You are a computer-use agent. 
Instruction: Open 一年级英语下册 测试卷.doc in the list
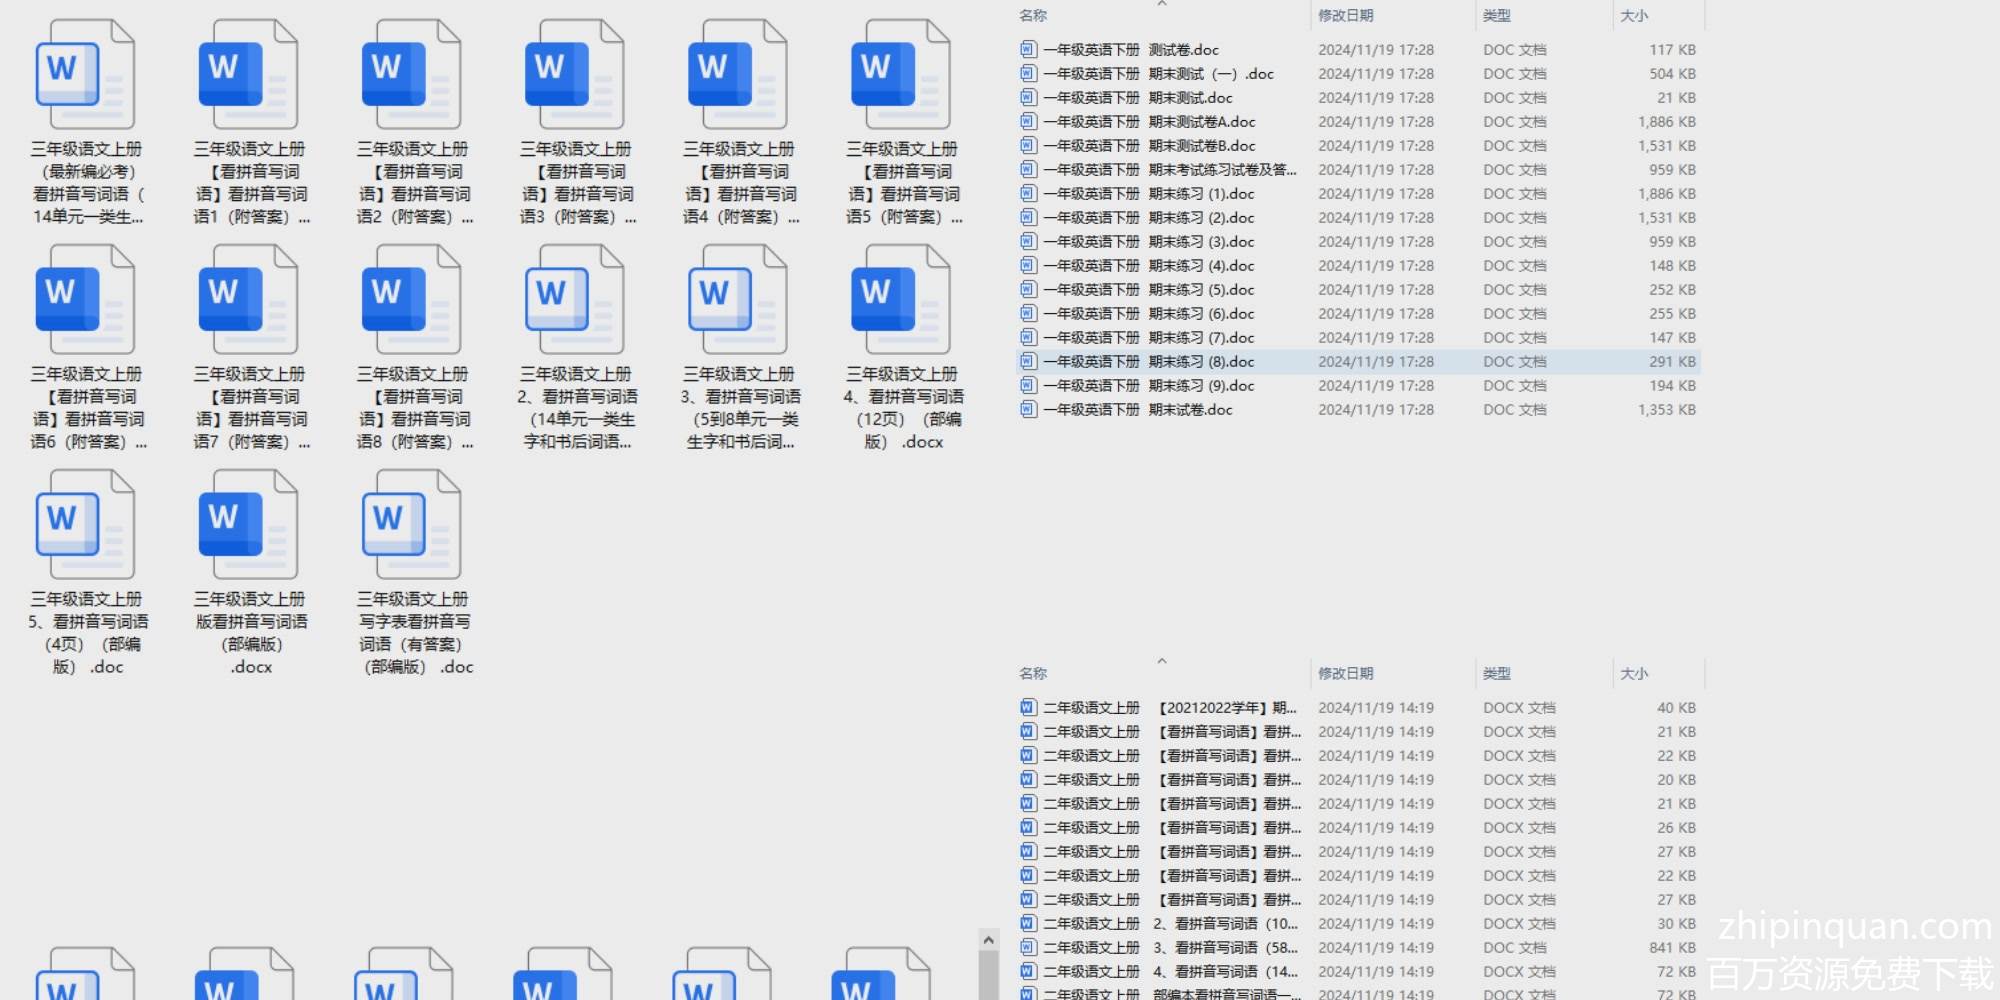(1130, 50)
